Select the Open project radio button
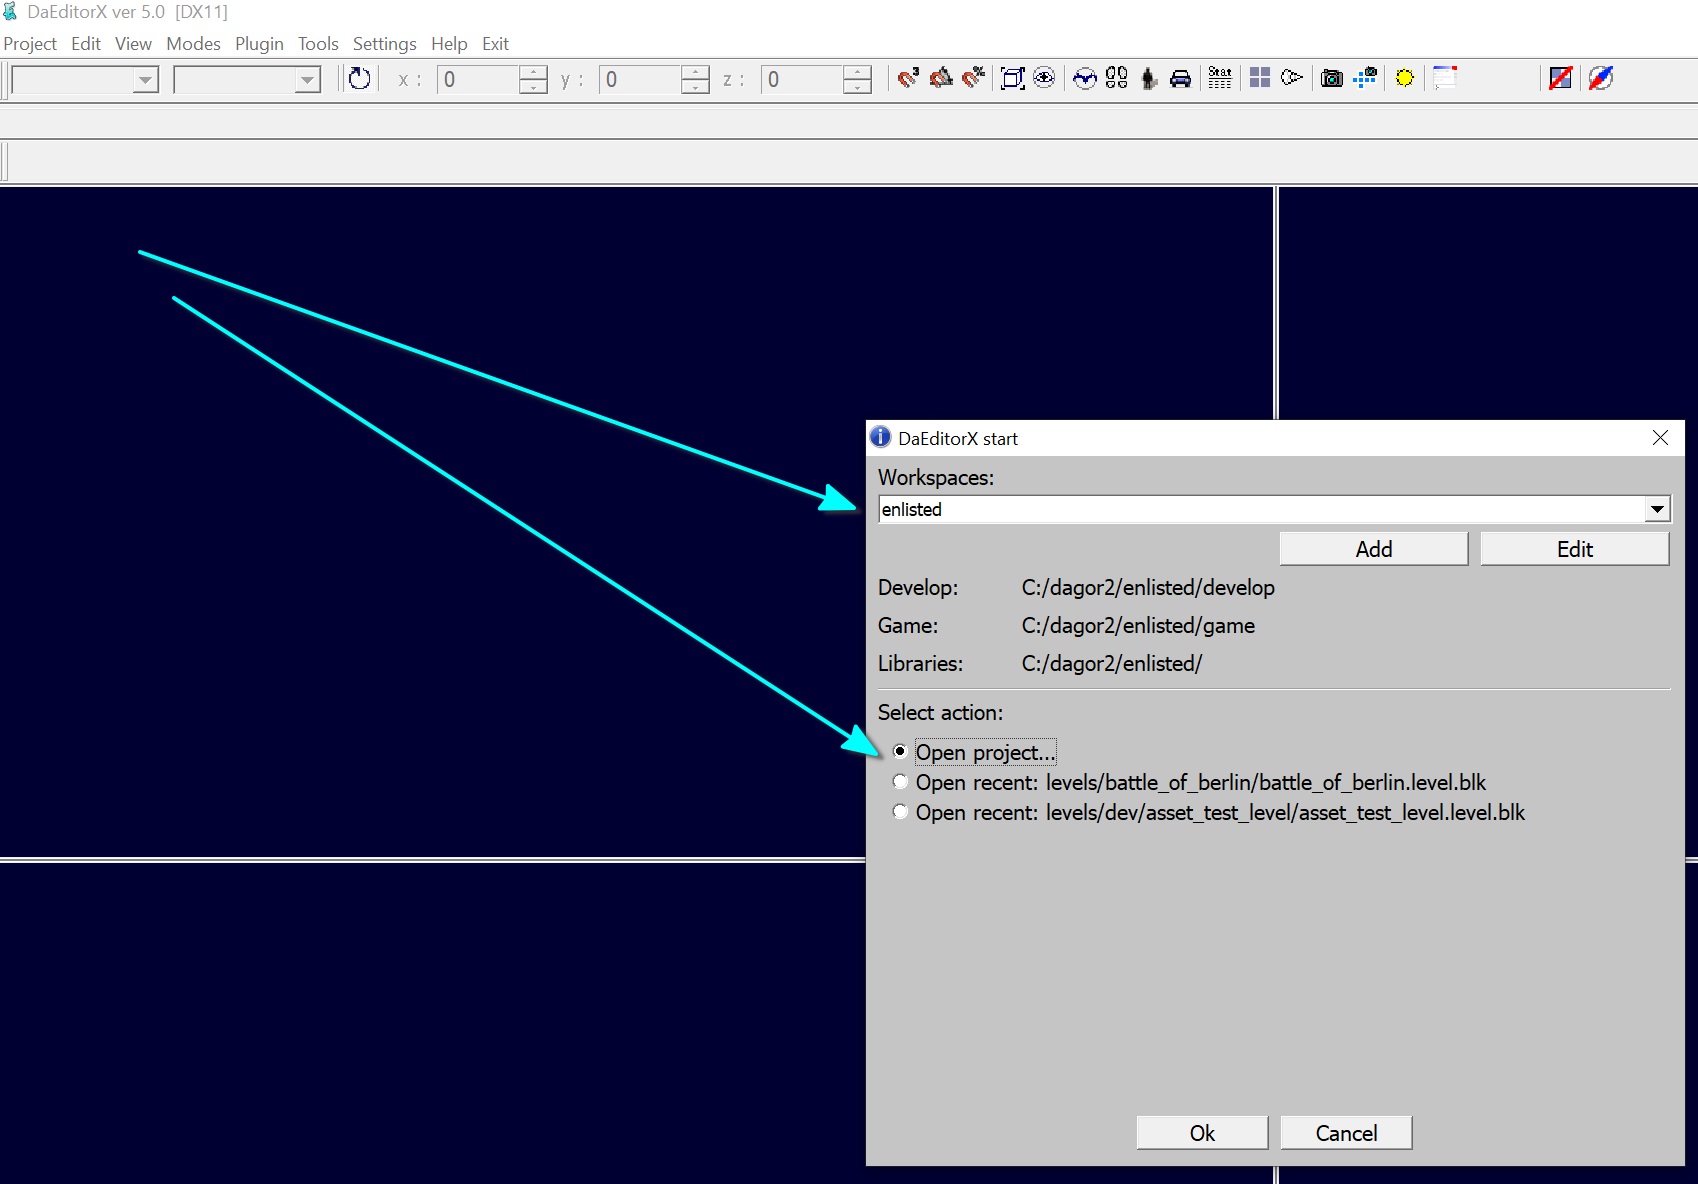1698x1184 pixels. [900, 751]
